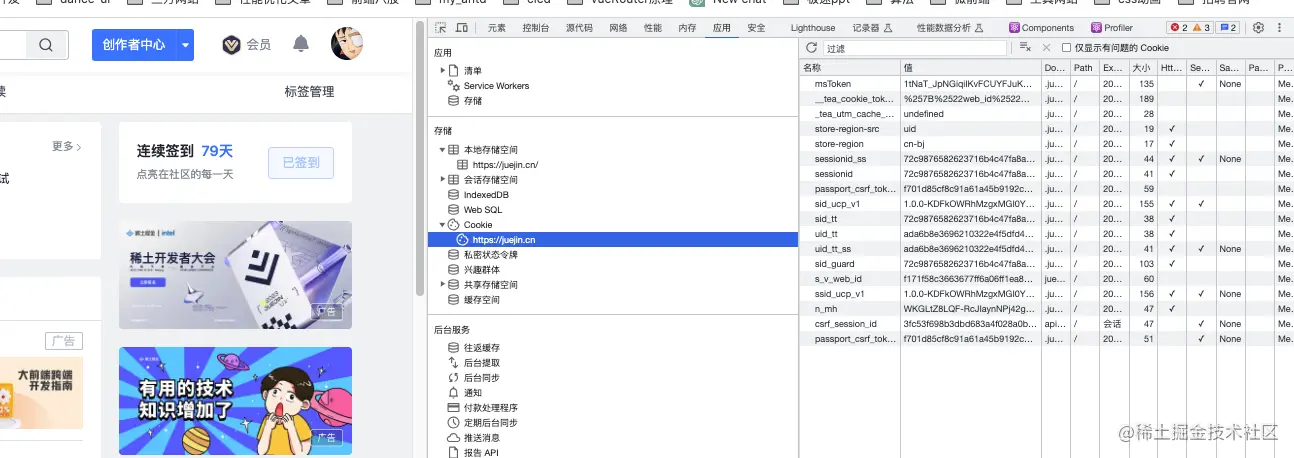Switch to the 控制台 DevTools tab
The width and height of the screenshot is (1294, 458).
(x=535, y=28)
